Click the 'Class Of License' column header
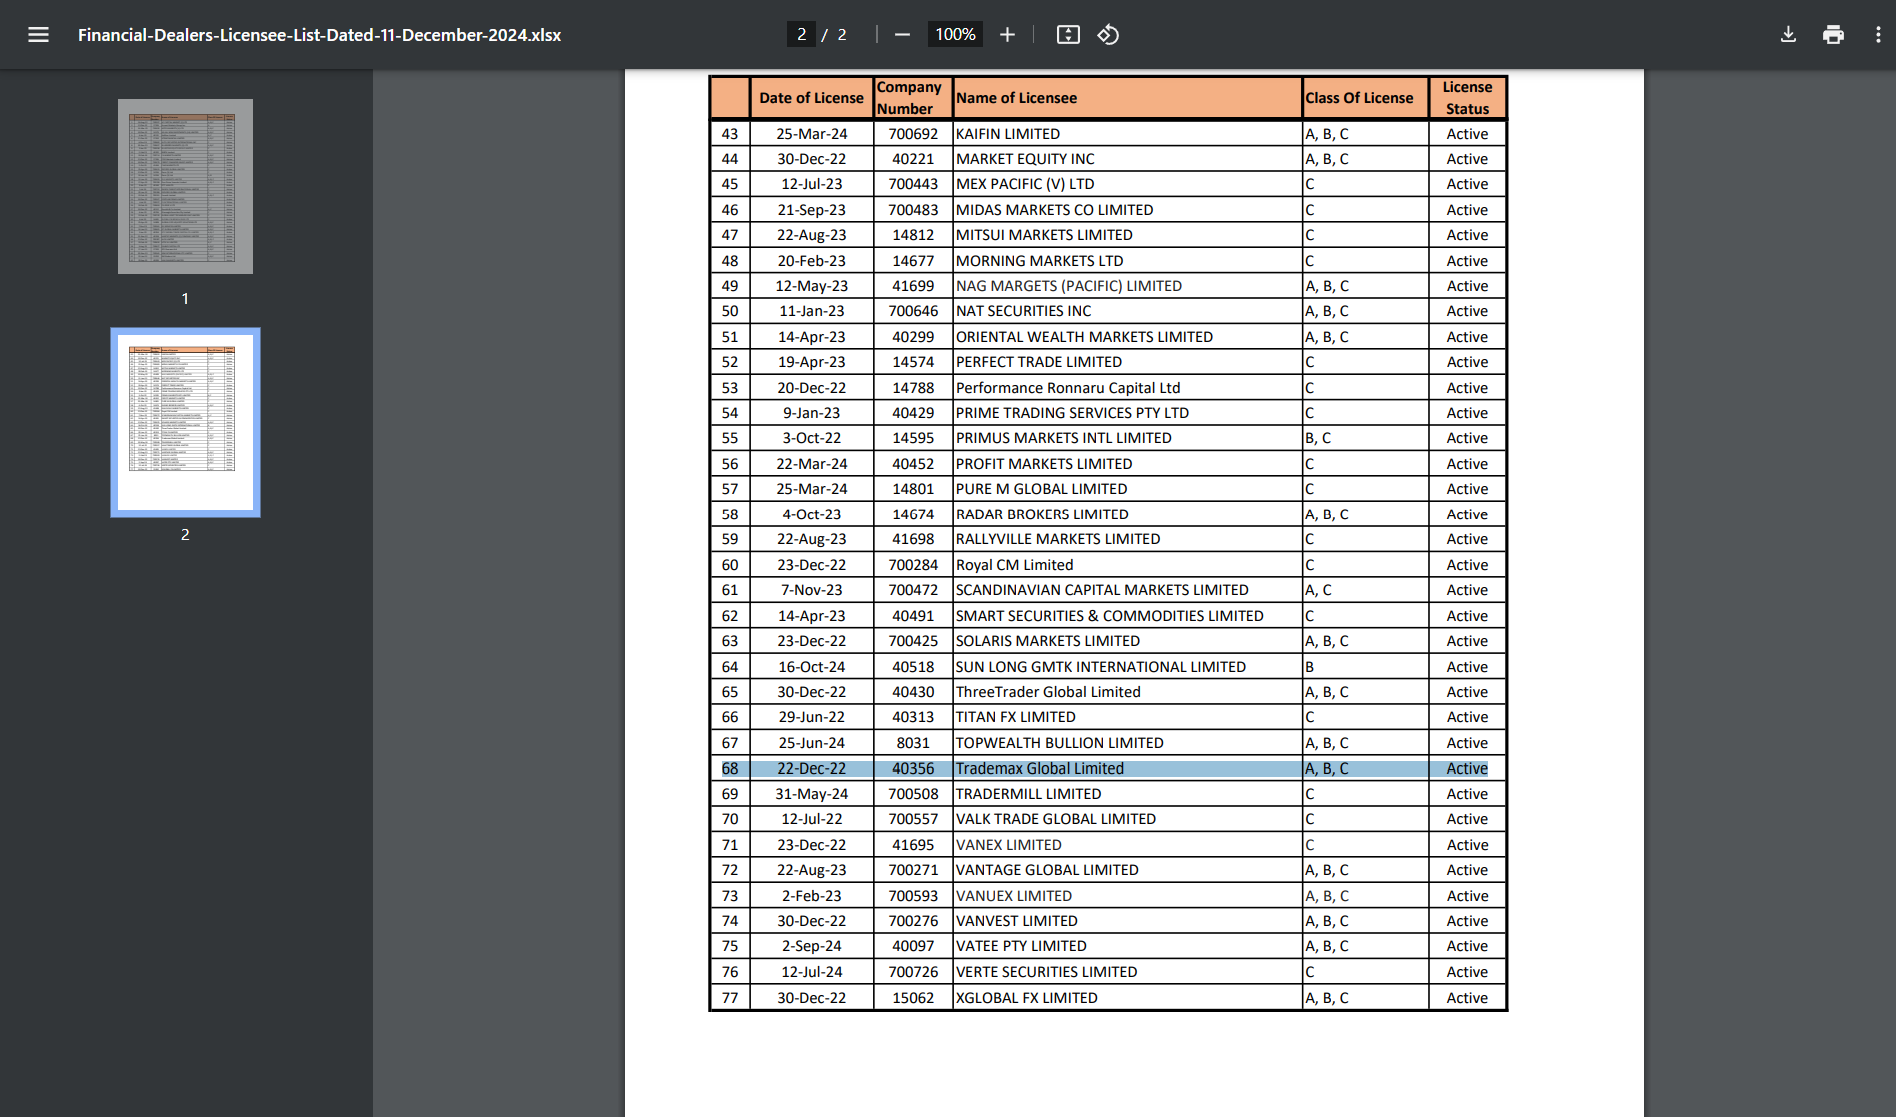Viewport: 1896px width, 1117px height. (1365, 98)
